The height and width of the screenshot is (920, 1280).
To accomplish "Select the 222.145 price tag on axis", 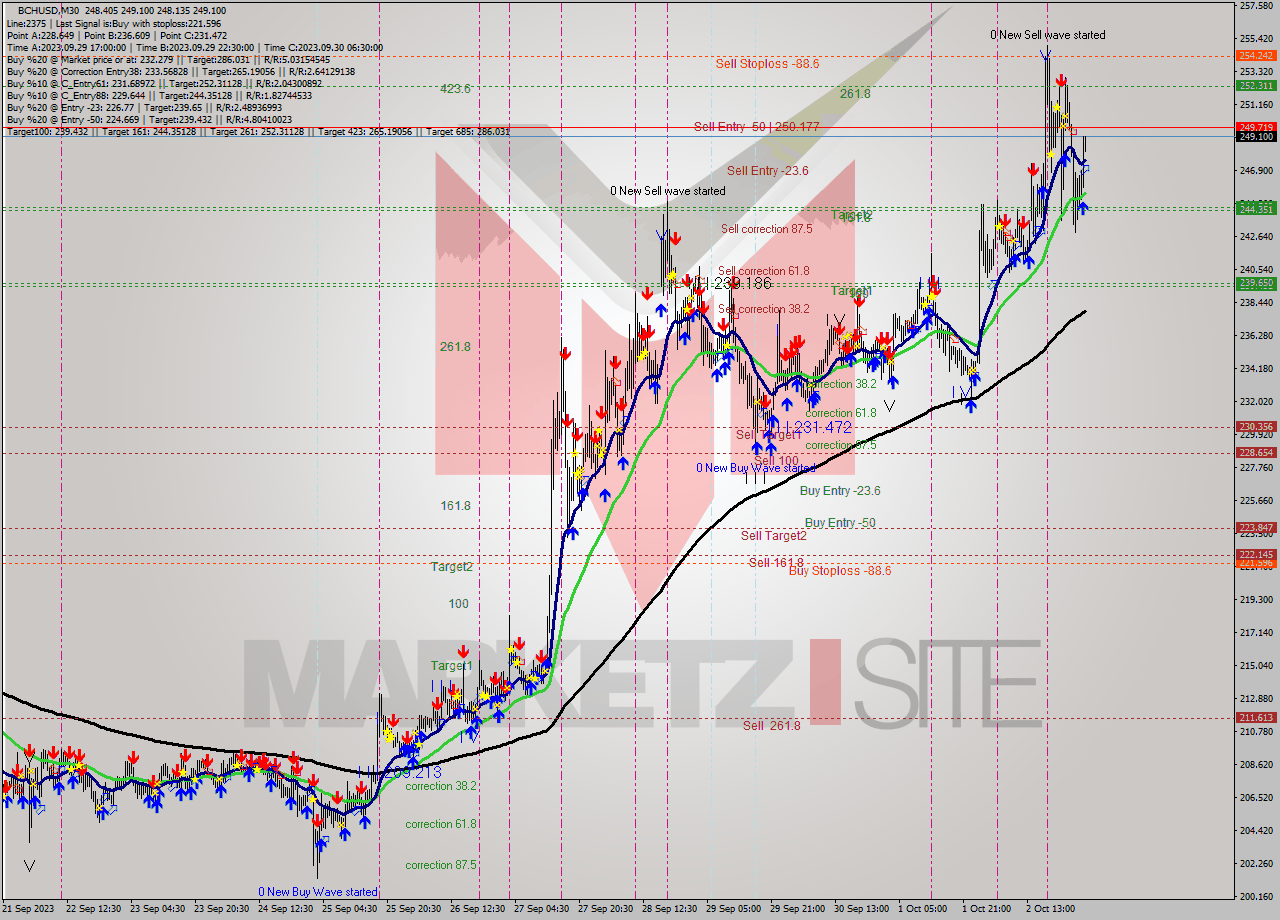I will (x=1256, y=554).
